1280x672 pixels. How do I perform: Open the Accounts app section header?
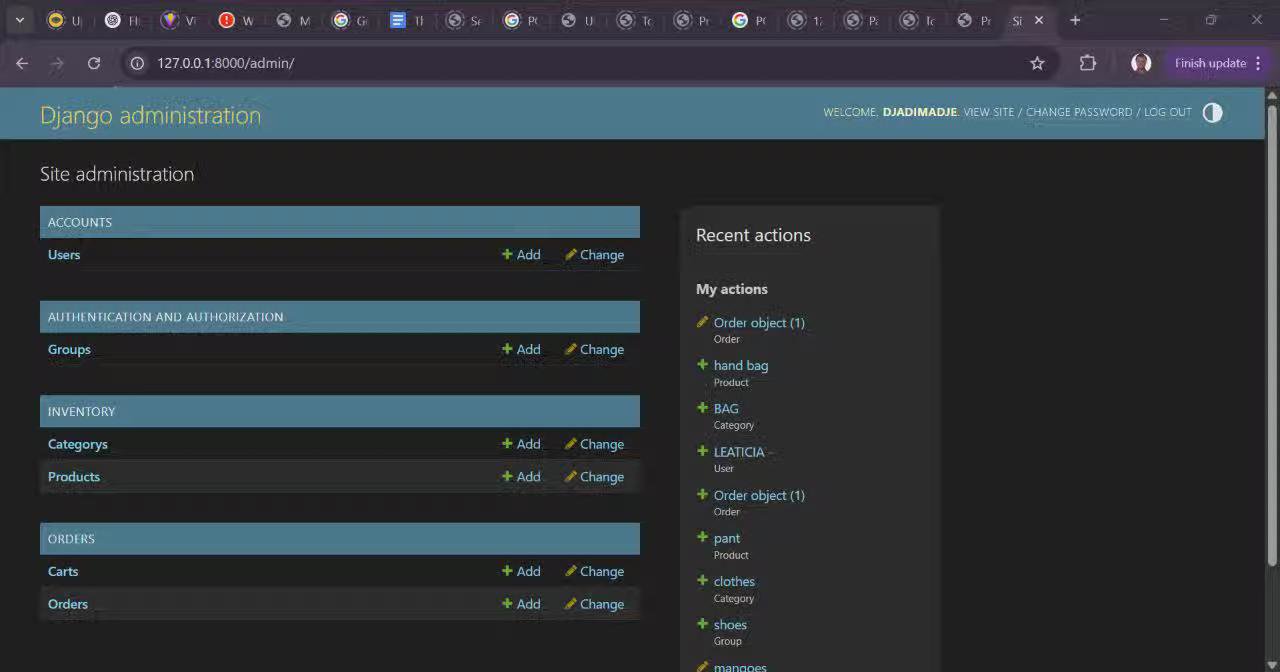[x=80, y=222]
